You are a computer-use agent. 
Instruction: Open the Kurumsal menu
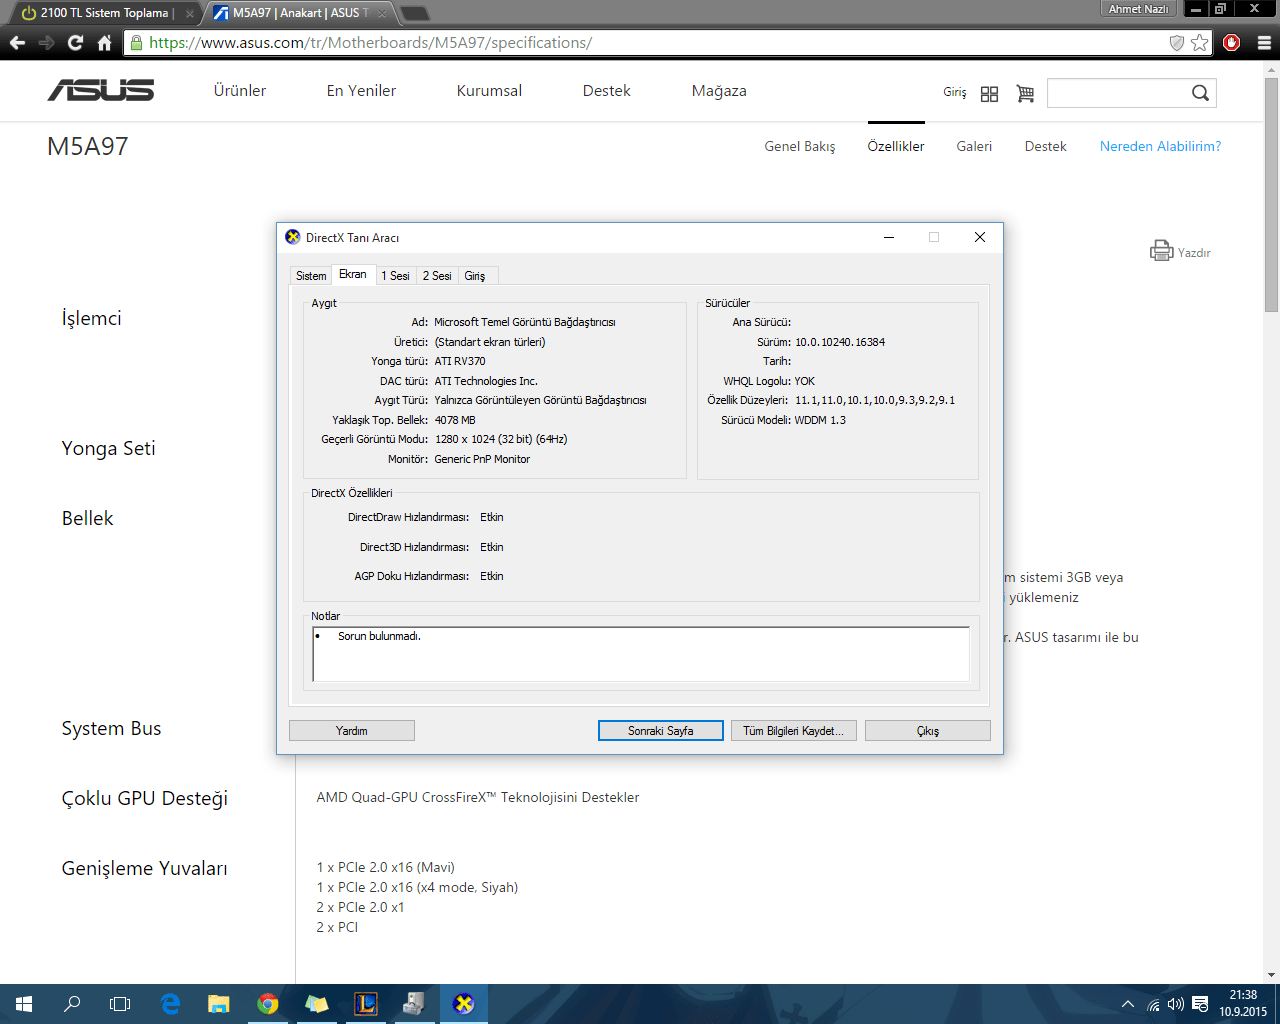tap(490, 91)
